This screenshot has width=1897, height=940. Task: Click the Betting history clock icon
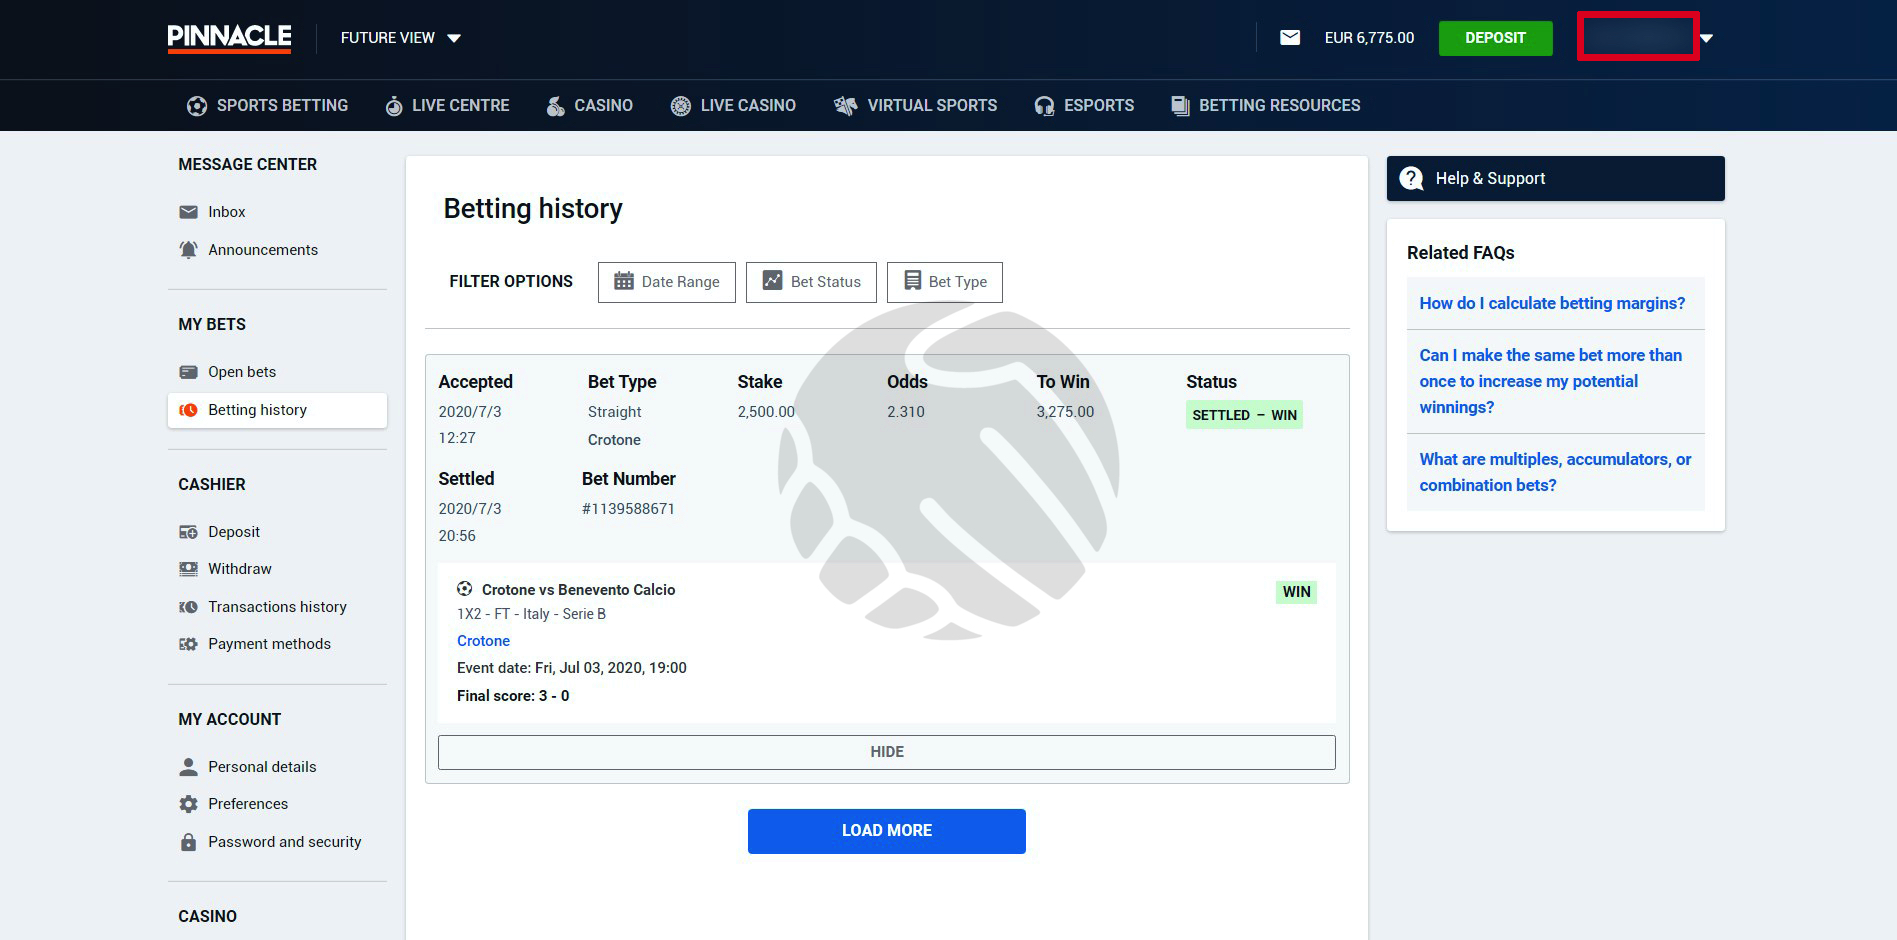click(x=188, y=410)
